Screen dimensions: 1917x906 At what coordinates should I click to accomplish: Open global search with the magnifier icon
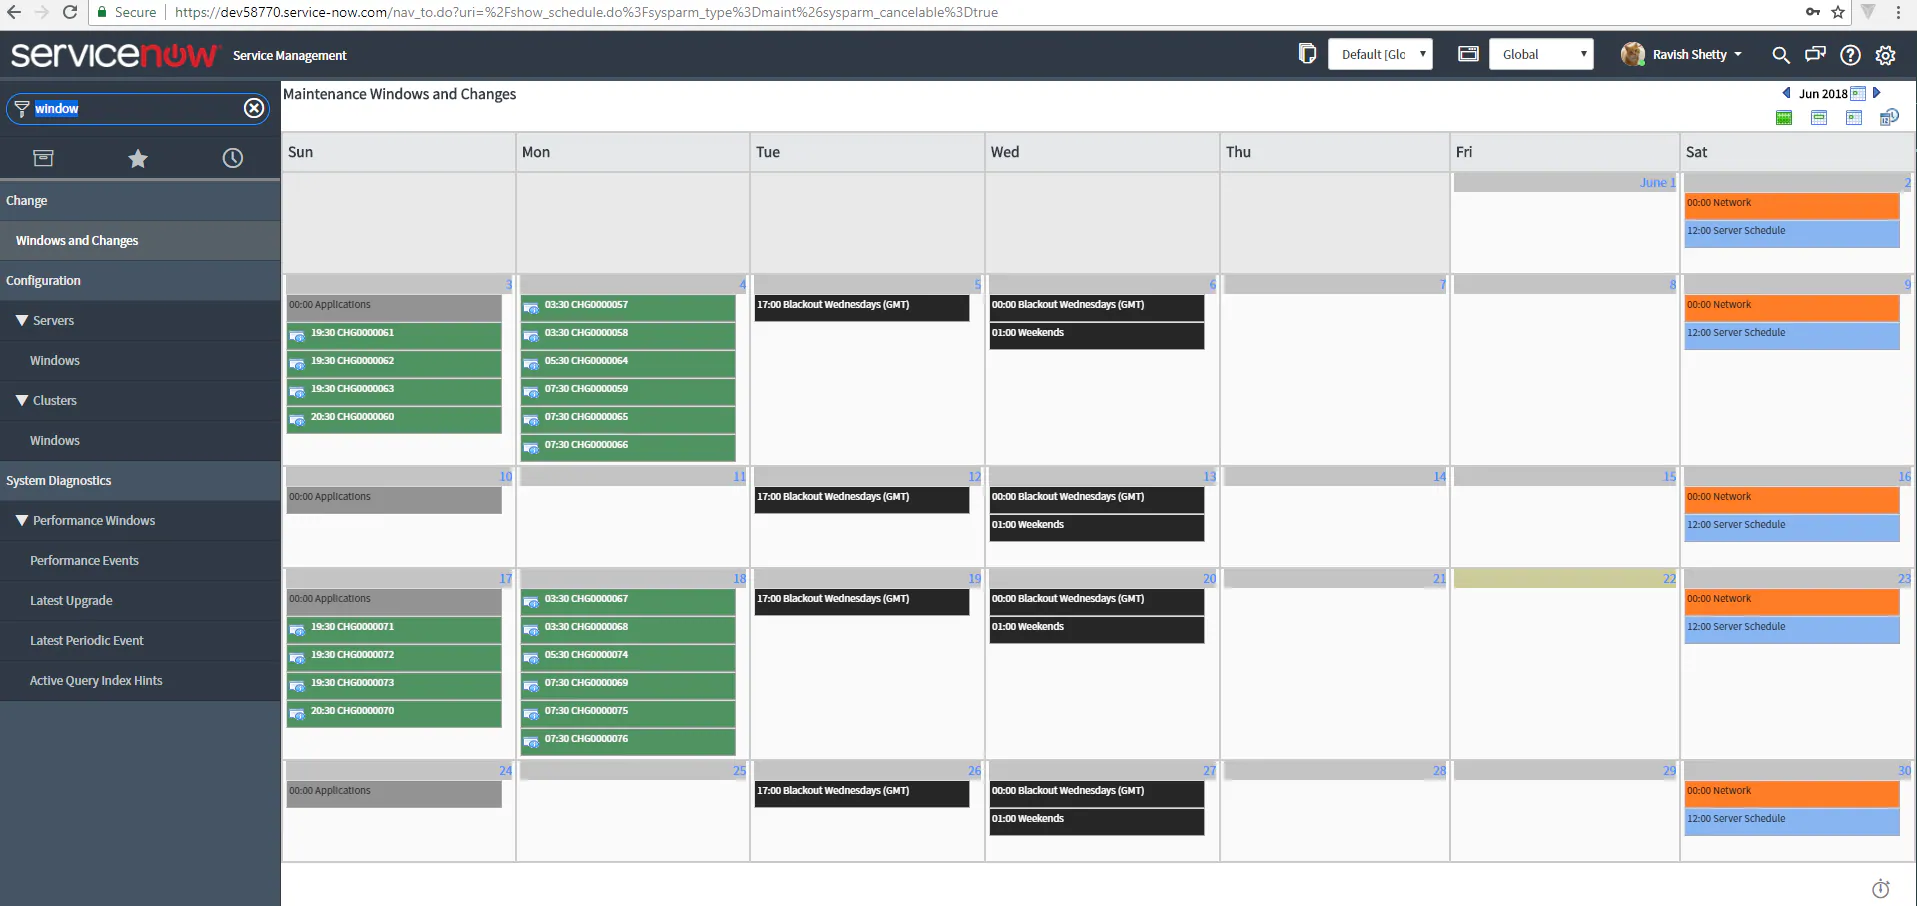(x=1781, y=55)
